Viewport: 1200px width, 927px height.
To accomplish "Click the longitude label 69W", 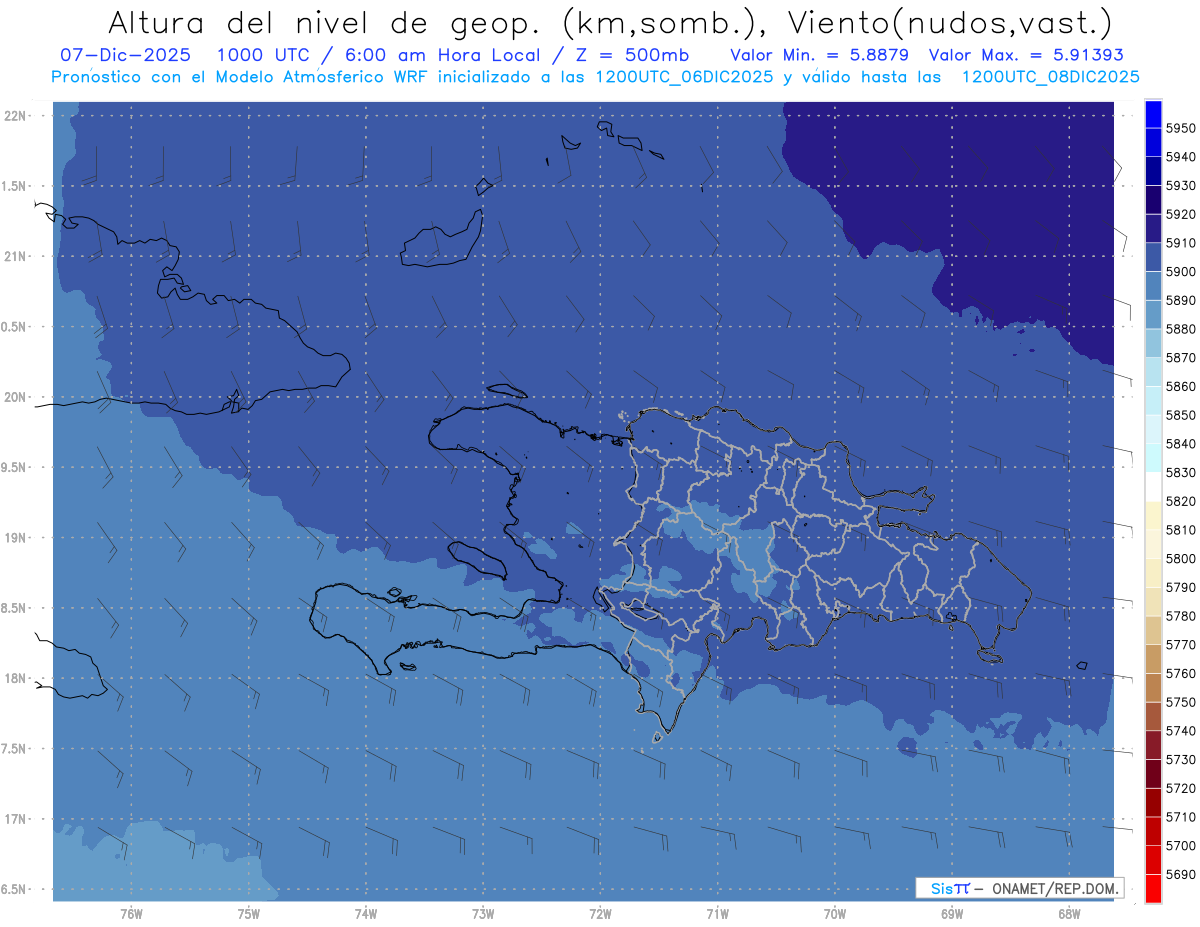I will pos(952,914).
